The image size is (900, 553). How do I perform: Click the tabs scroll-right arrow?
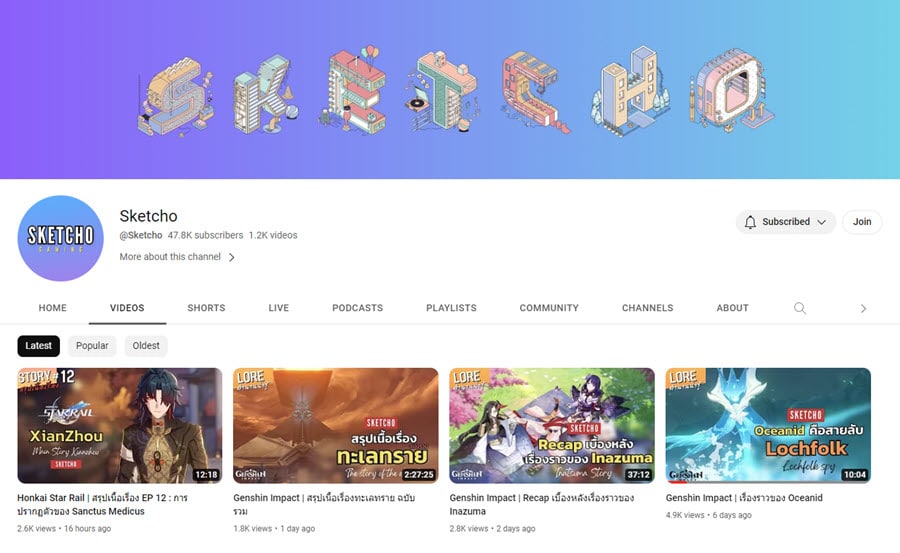pos(863,308)
